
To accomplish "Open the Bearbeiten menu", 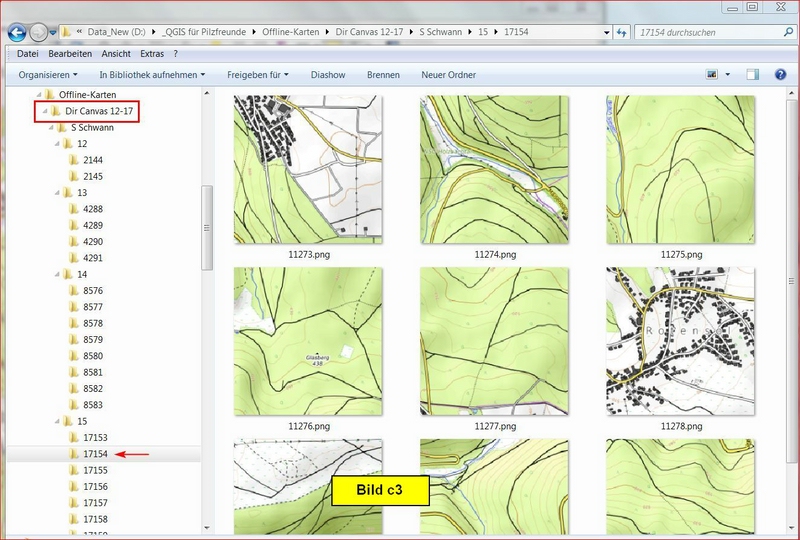I will point(70,53).
